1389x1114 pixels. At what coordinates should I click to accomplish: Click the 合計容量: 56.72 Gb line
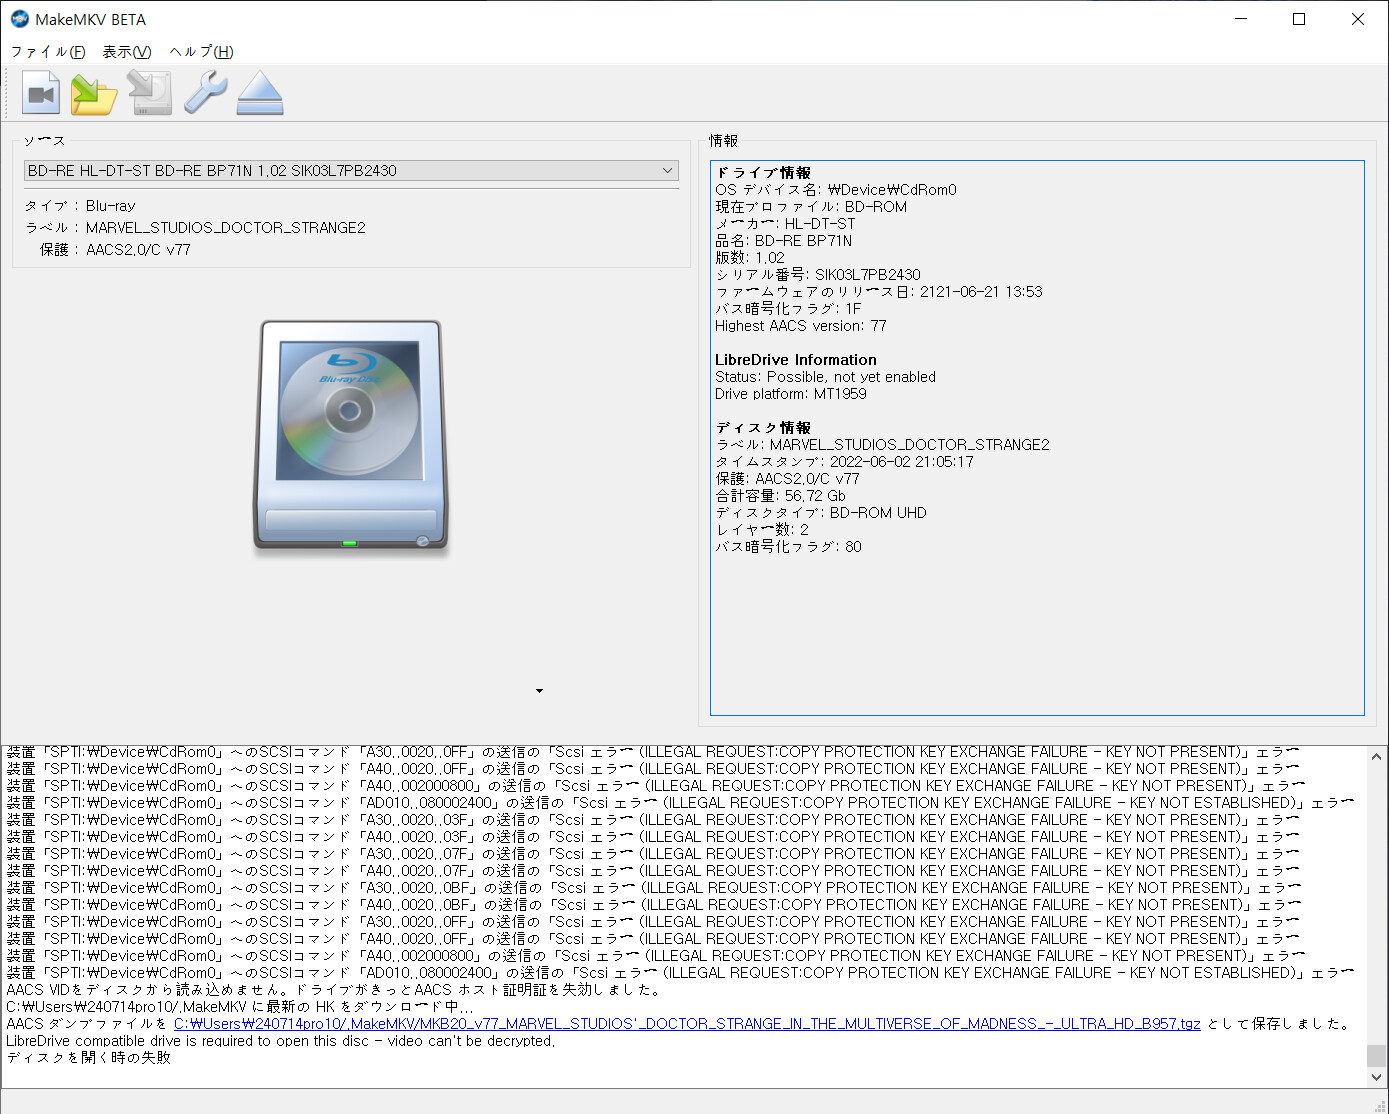(780, 496)
